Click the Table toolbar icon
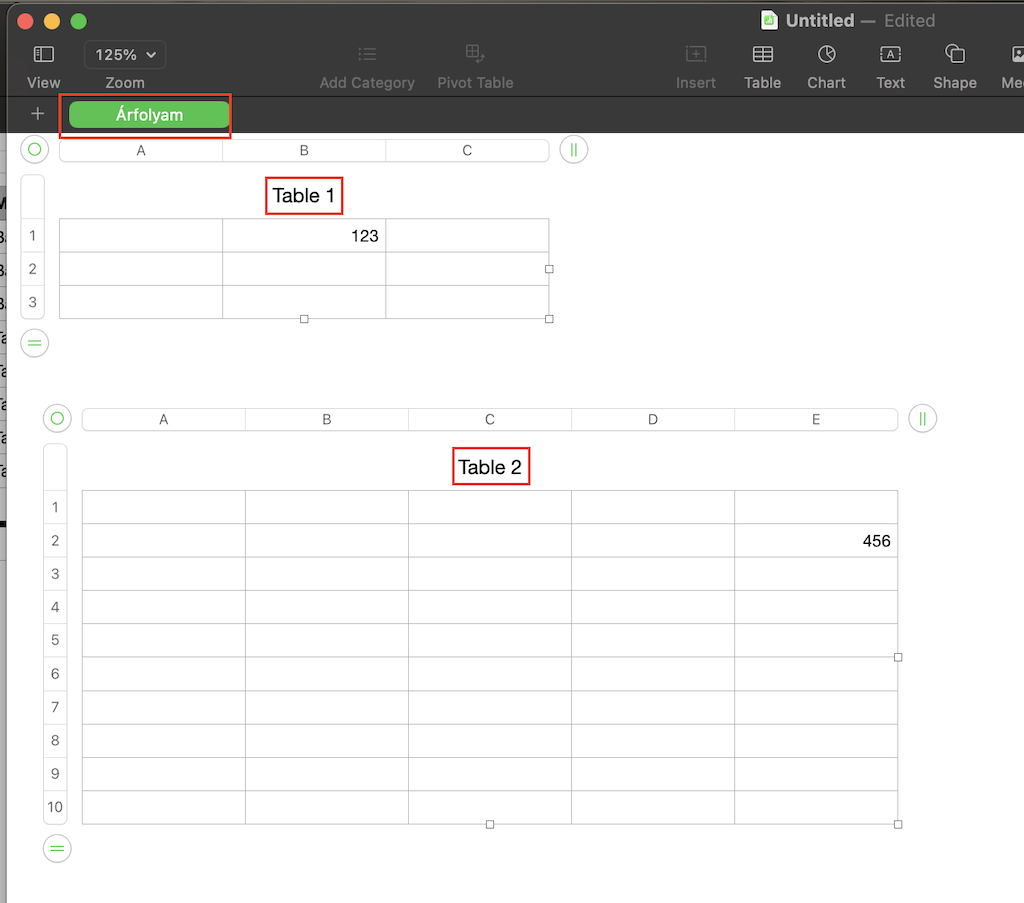1024x903 pixels. pos(762,55)
